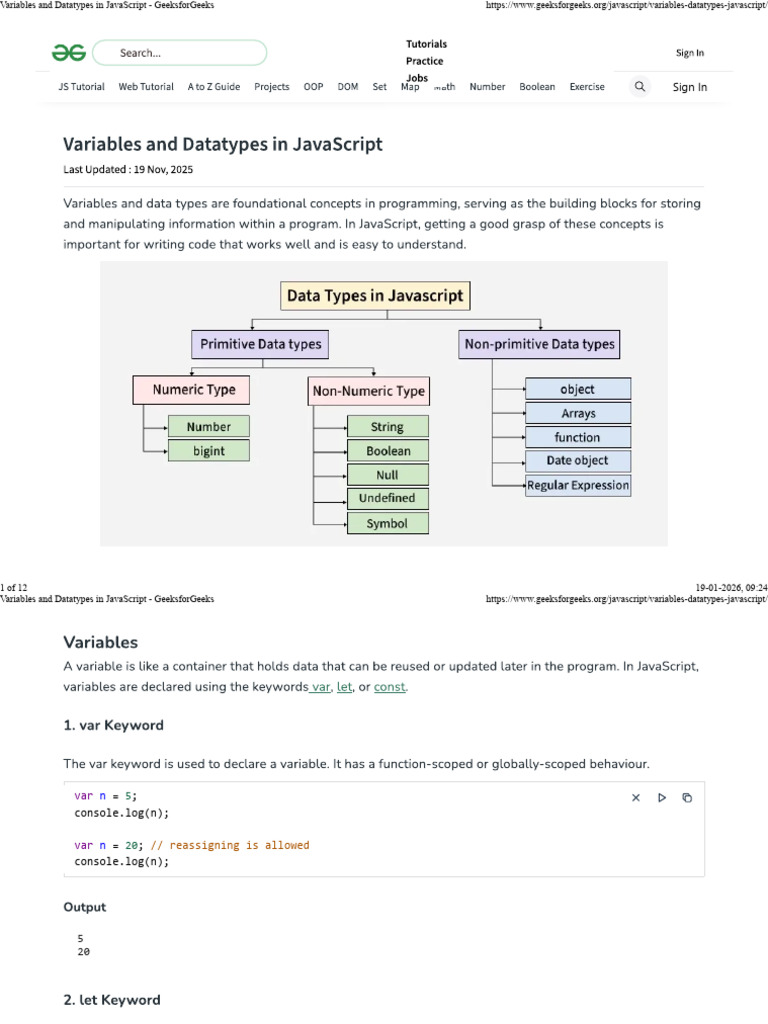Copy the var code snippet
Image resolution: width=768 pixels, height=1024 pixels.
click(x=687, y=797)
